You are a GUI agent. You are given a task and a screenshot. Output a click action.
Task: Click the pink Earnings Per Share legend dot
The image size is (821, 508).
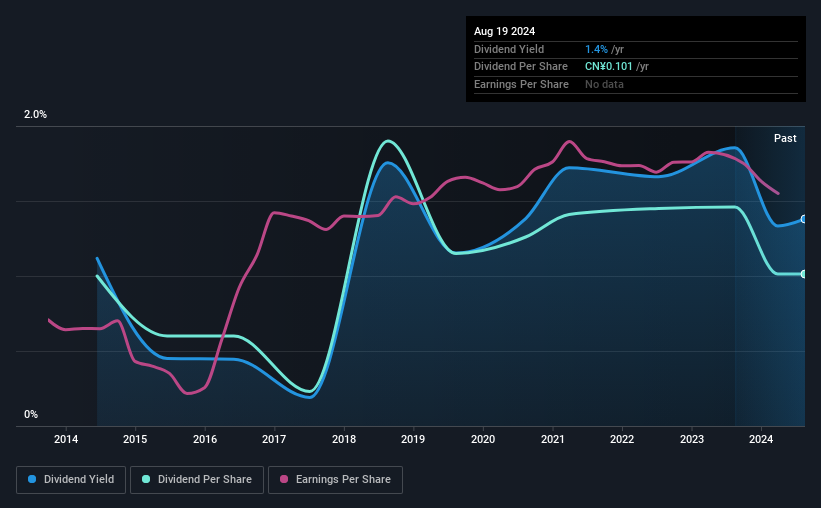coord(284,479)
